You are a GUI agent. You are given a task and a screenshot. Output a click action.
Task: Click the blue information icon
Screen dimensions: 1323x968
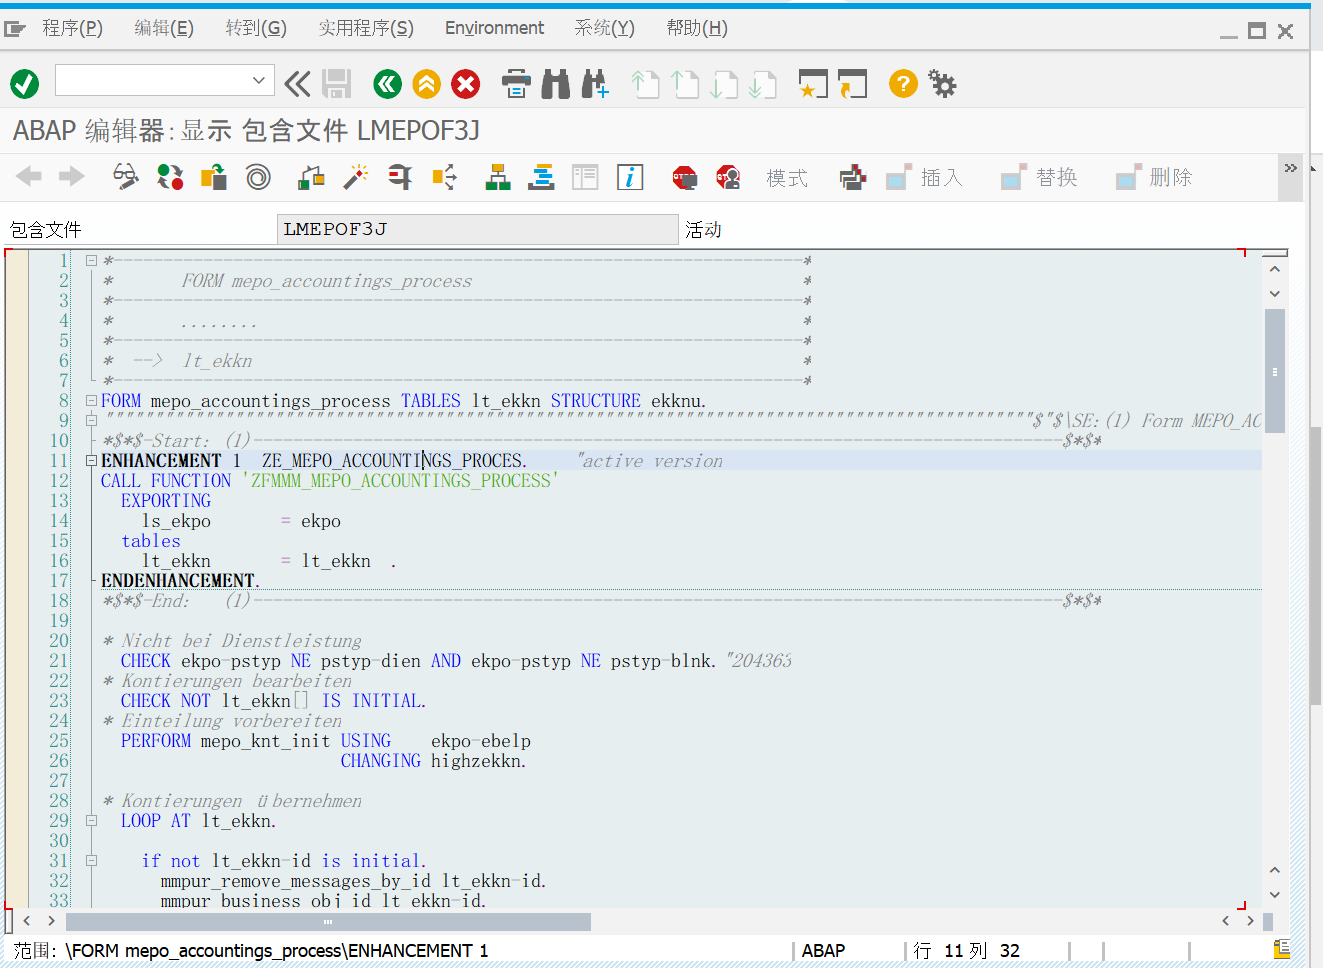(x=630, y=177)
